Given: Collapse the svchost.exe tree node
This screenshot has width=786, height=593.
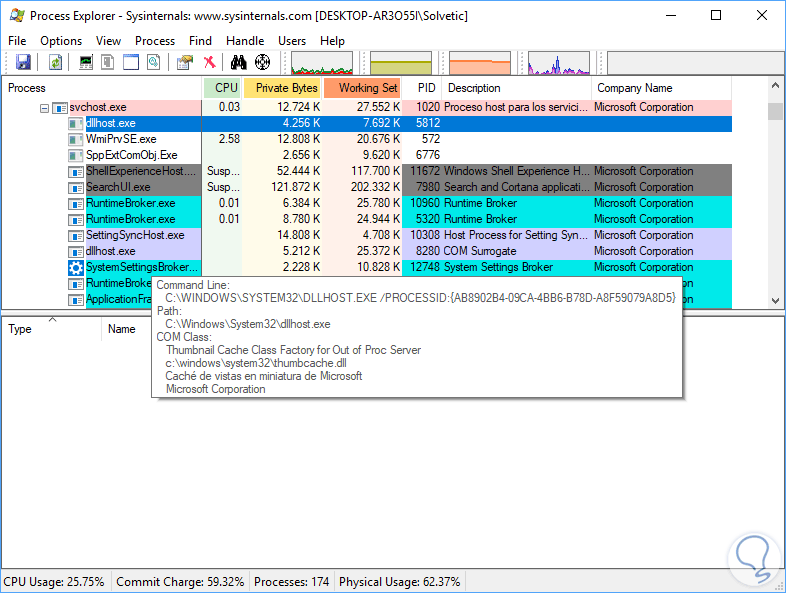Looking at the screenshot, I should pyautogui.click(x=45, y=108).
